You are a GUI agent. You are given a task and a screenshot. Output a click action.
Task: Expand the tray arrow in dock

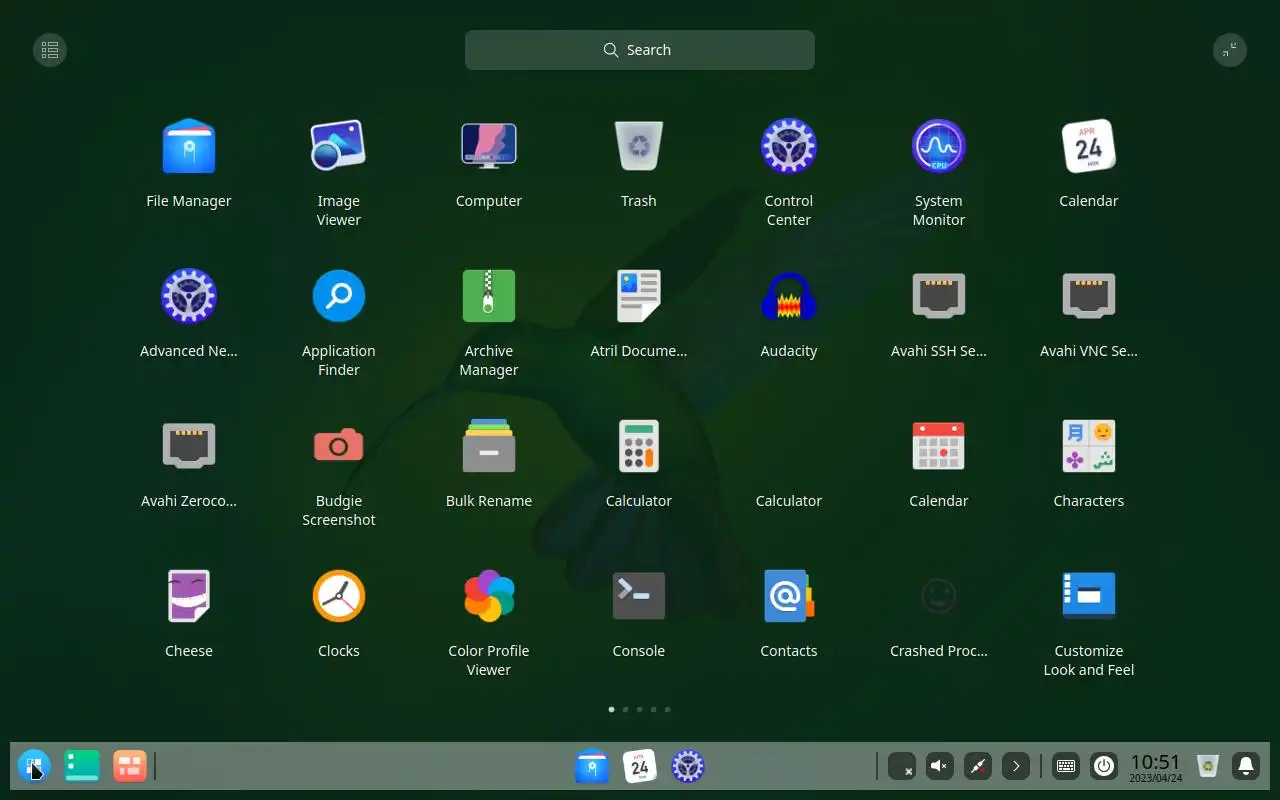pyautogui.click(x=1016, y=766)
